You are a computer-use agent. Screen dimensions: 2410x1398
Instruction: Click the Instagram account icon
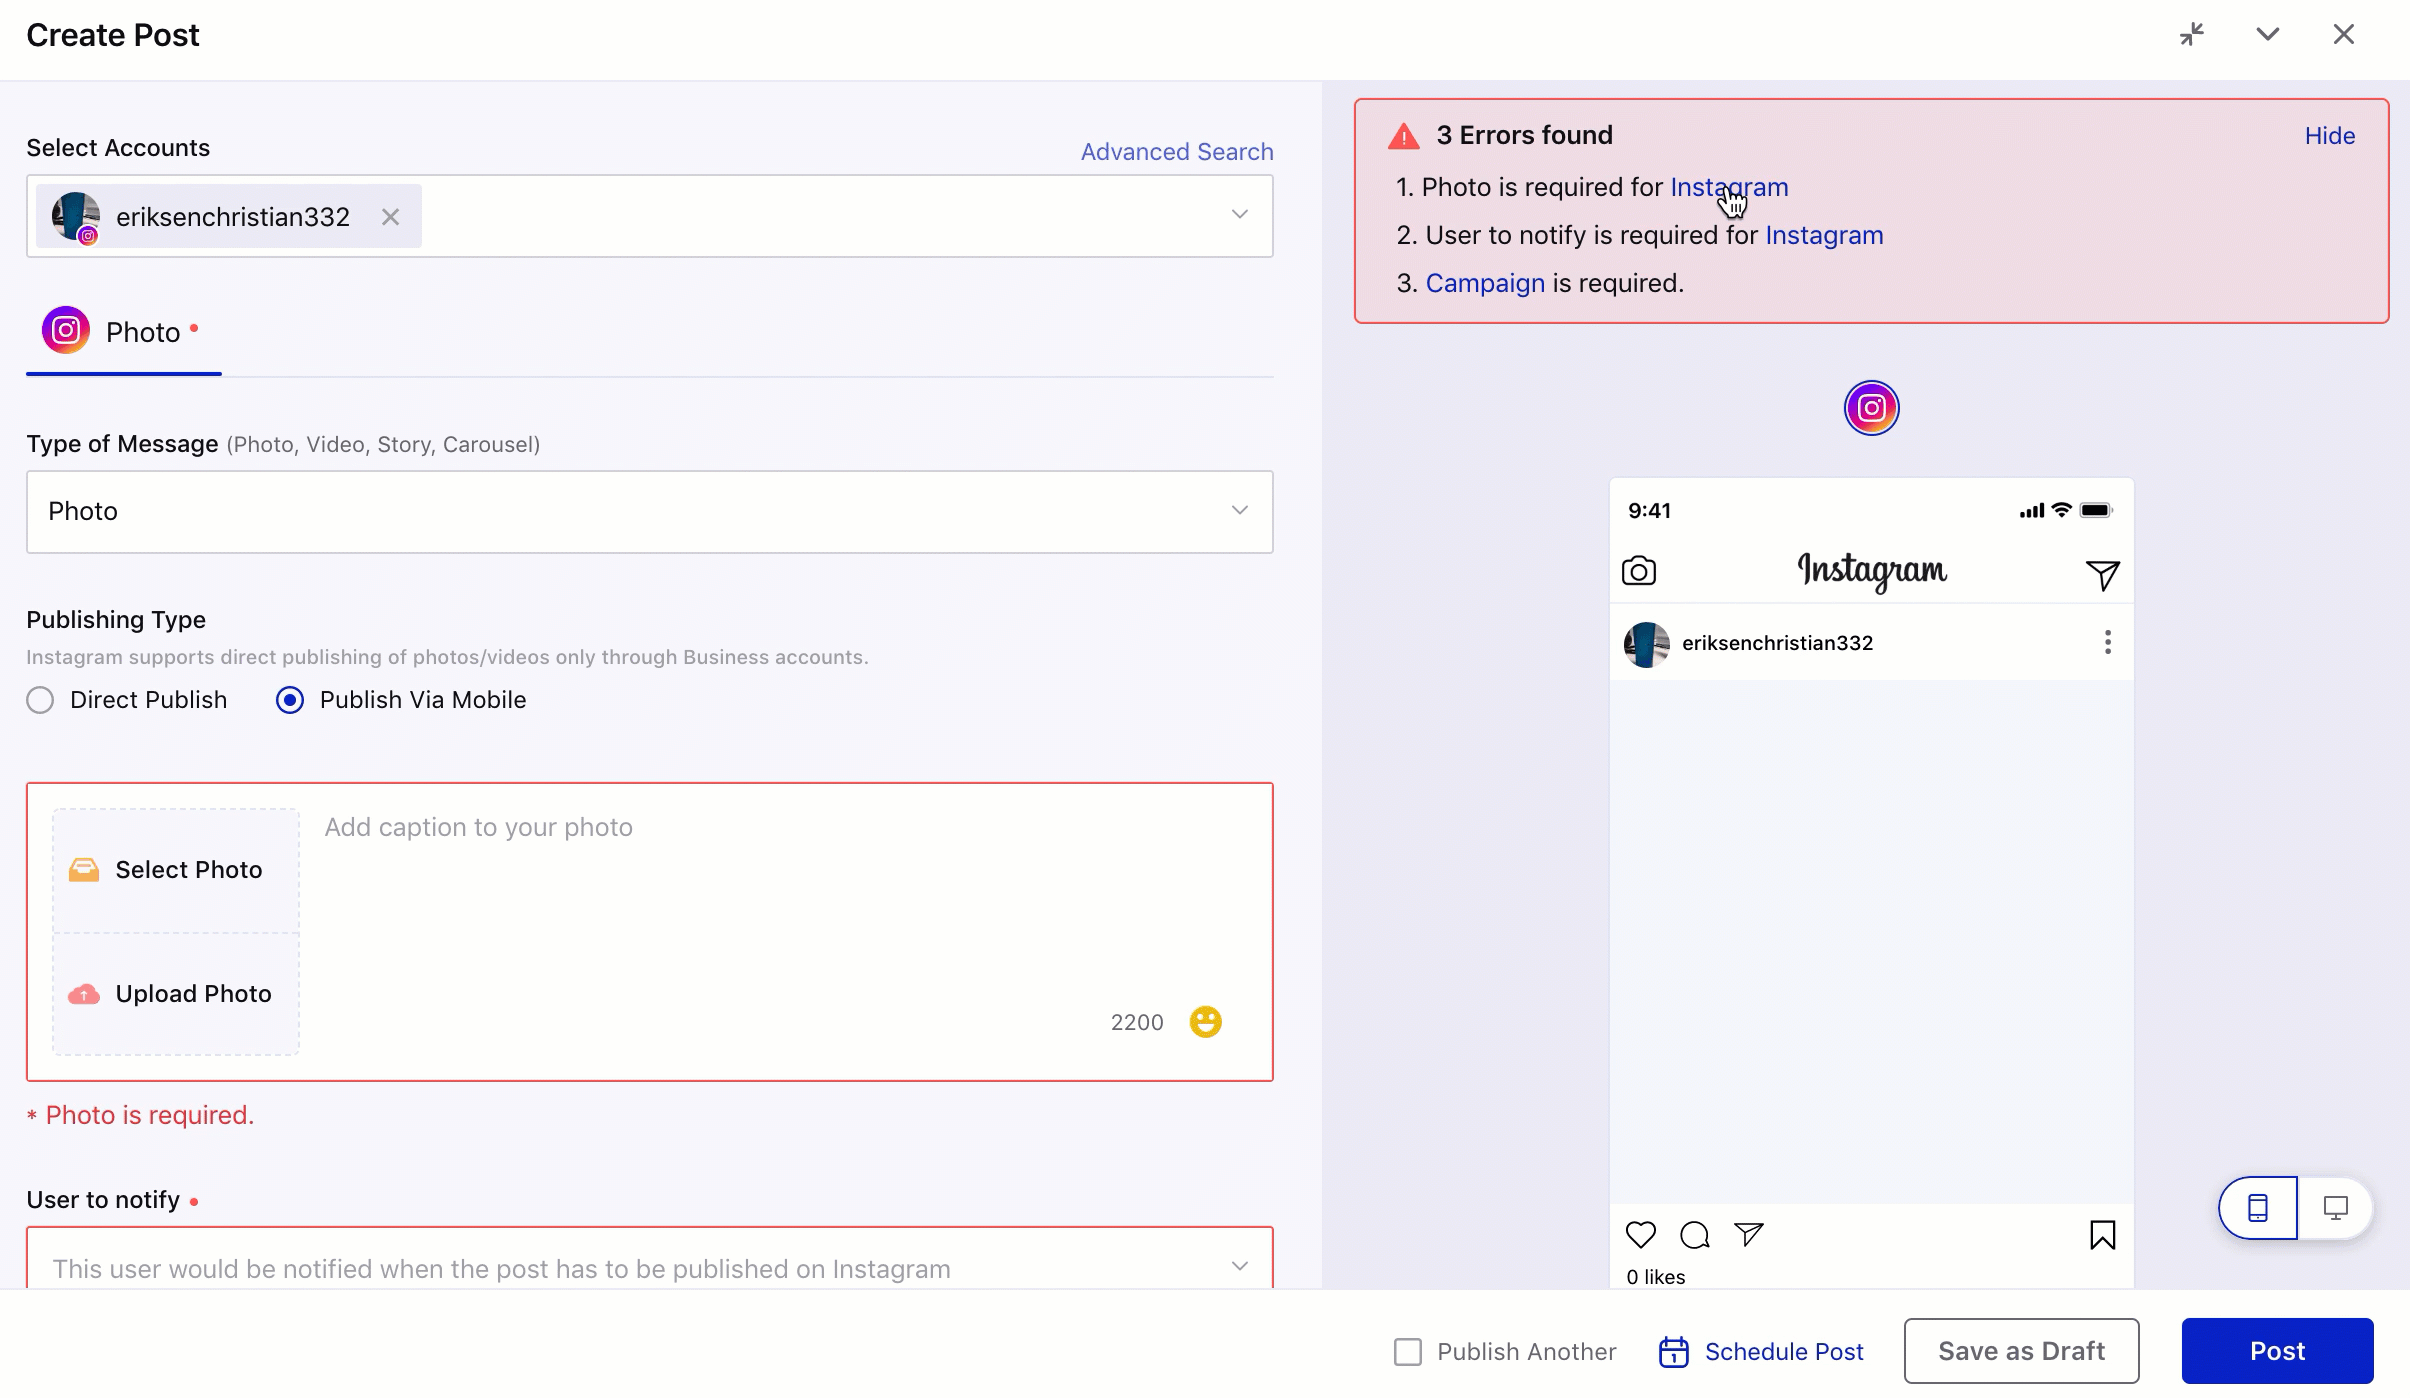[1871, 408]
